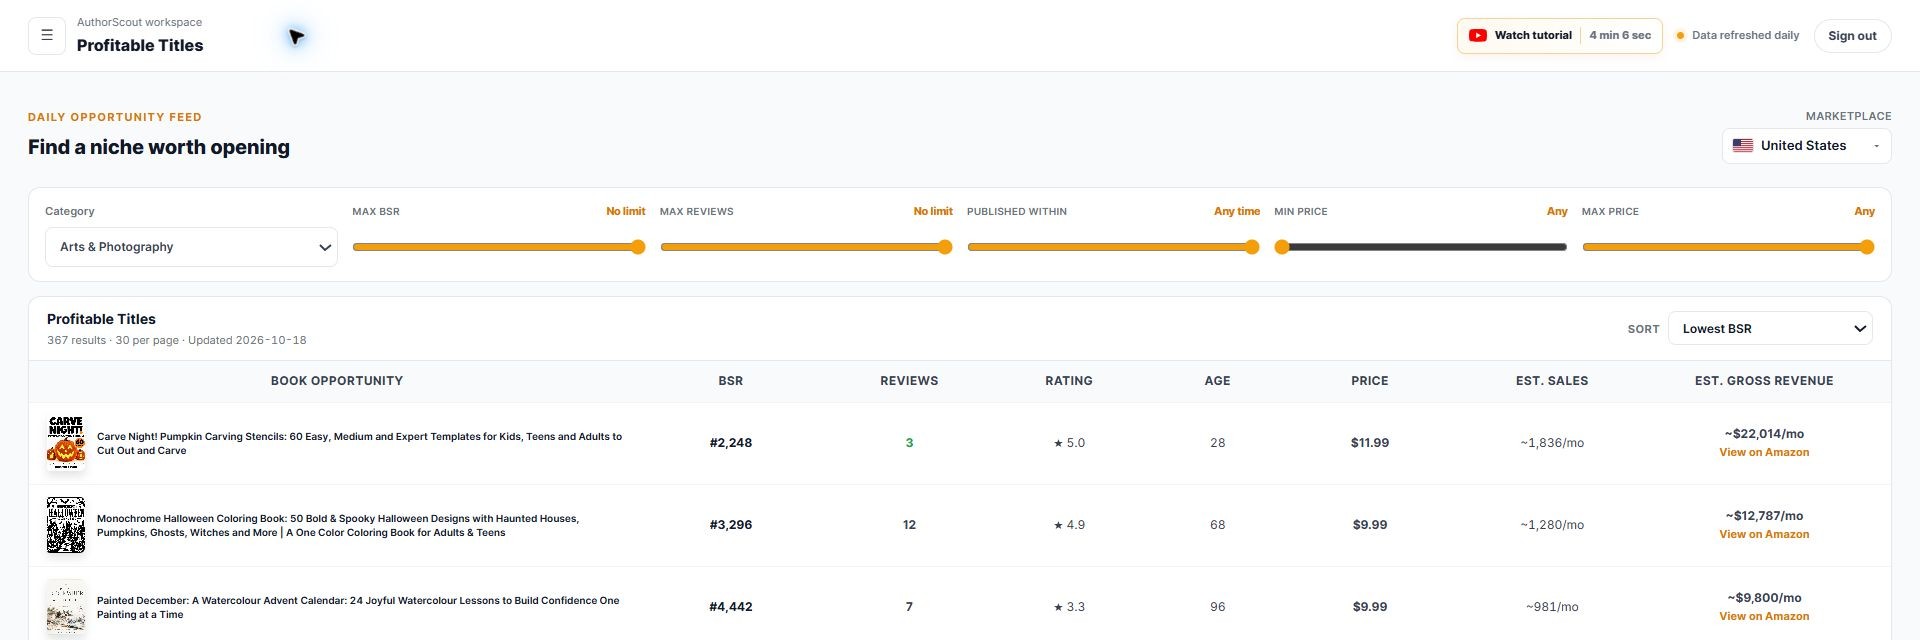Click the $11.99 price
The height and width of the screenshot is (640, 1920).
pyautogui.click(x=1370, y=443)
